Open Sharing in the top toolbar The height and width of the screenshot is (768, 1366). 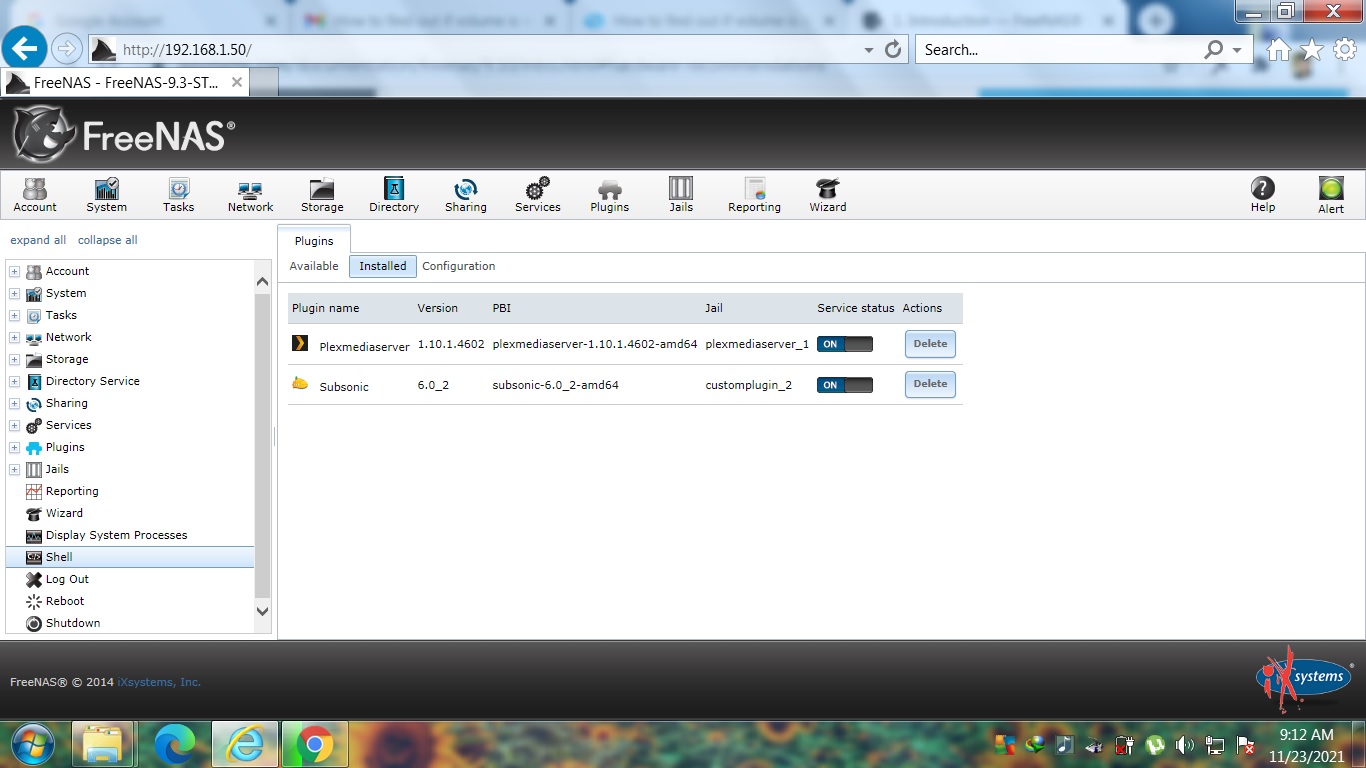(466, 195)
